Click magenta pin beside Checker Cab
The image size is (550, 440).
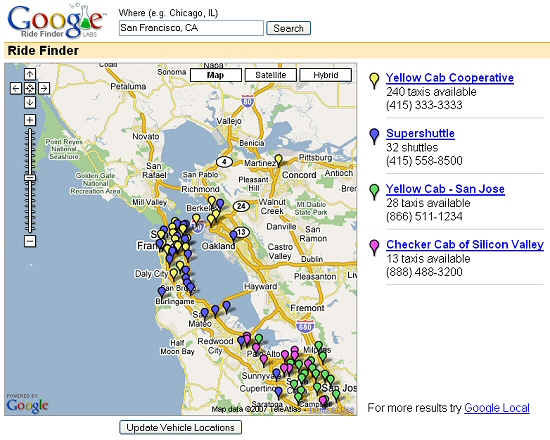pos(375,247)
